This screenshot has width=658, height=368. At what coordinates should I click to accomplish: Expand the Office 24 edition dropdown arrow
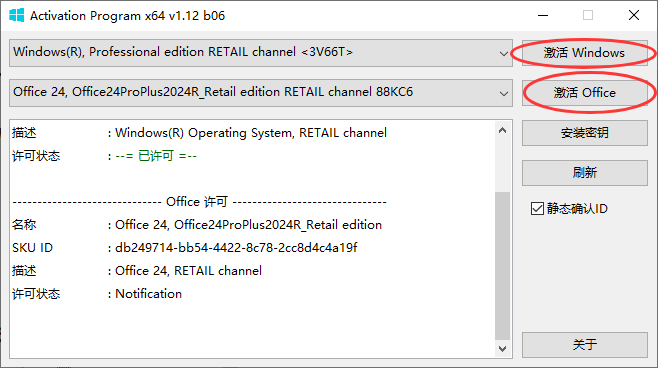coord(504,93)
